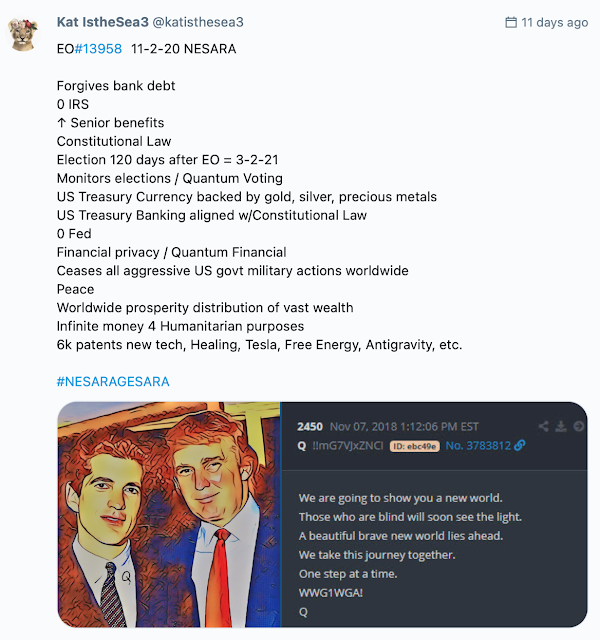Click the chain link icon beside No. 3783812
This screenshot has width=600, height=640.
520,445
